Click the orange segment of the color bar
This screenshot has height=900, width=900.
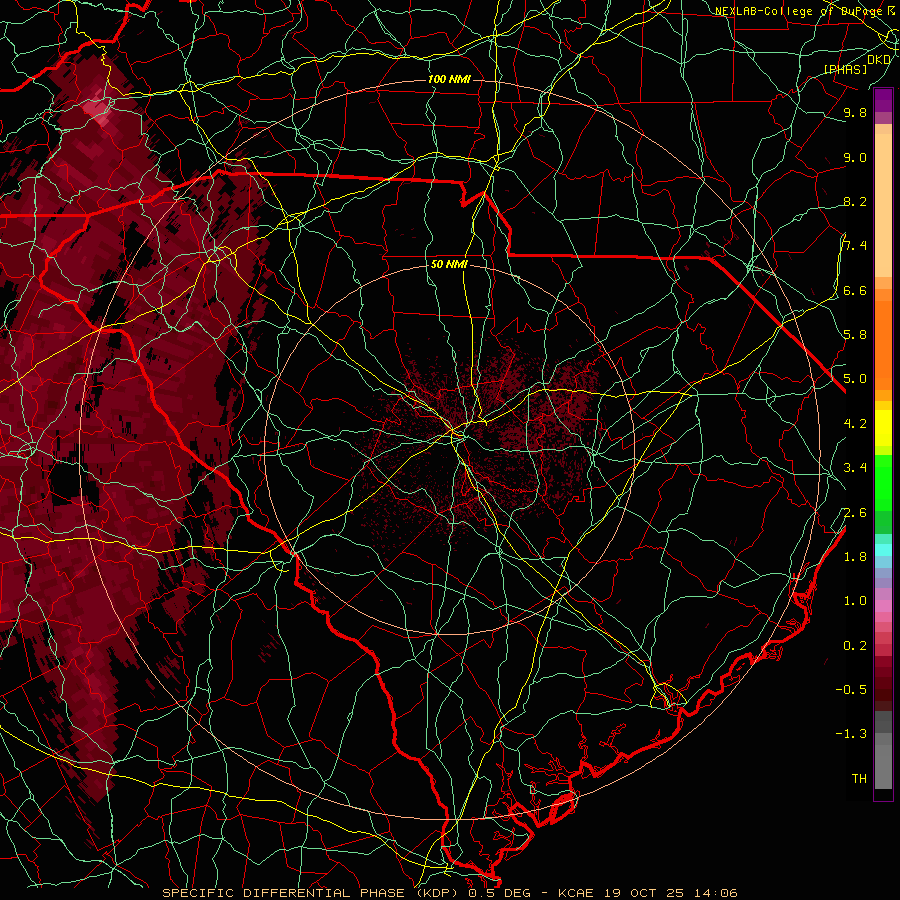pyautogui.click(x=883, y=345)
